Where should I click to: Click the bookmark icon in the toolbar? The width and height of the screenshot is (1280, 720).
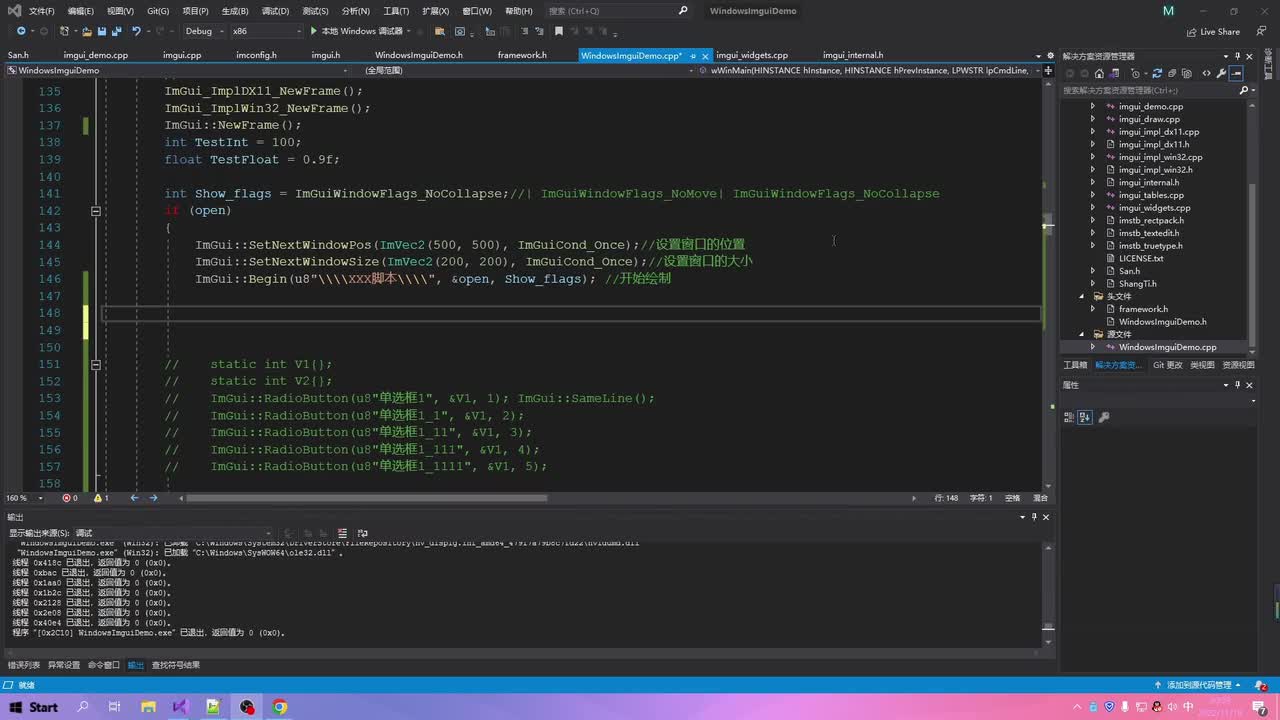tap(558, 31)
